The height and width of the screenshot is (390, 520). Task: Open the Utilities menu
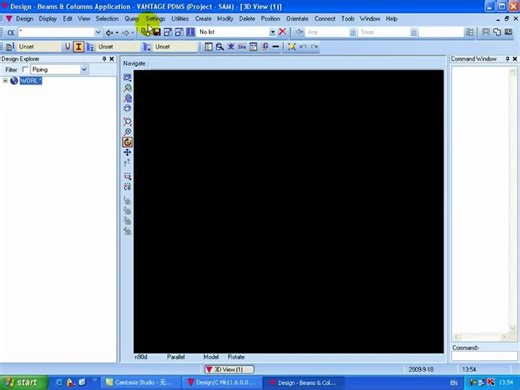point(180,19)
